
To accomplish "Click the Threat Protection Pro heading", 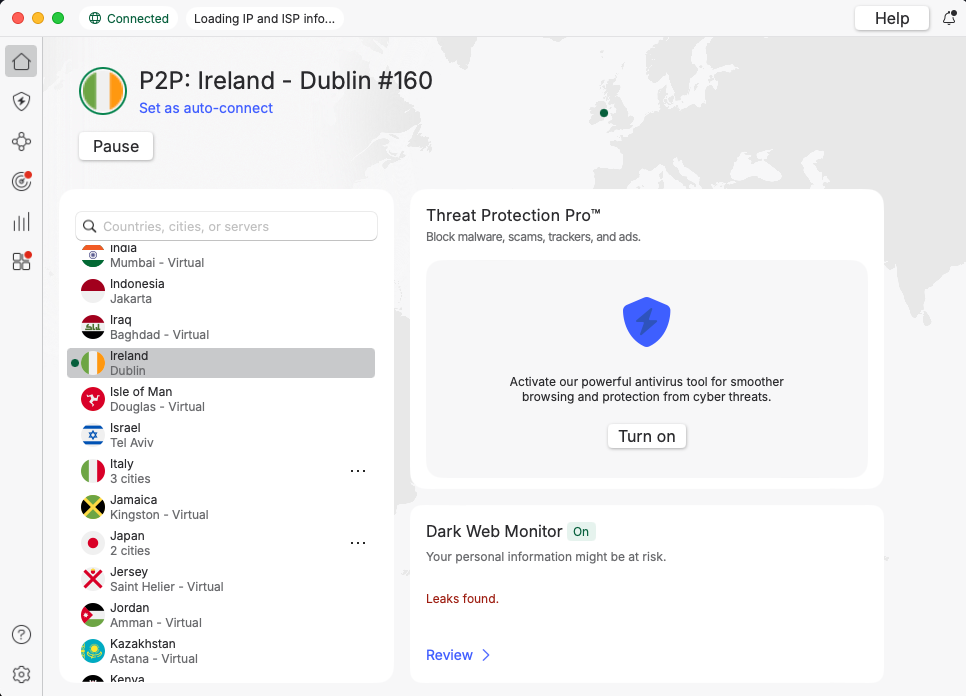I will coord(513,215).
